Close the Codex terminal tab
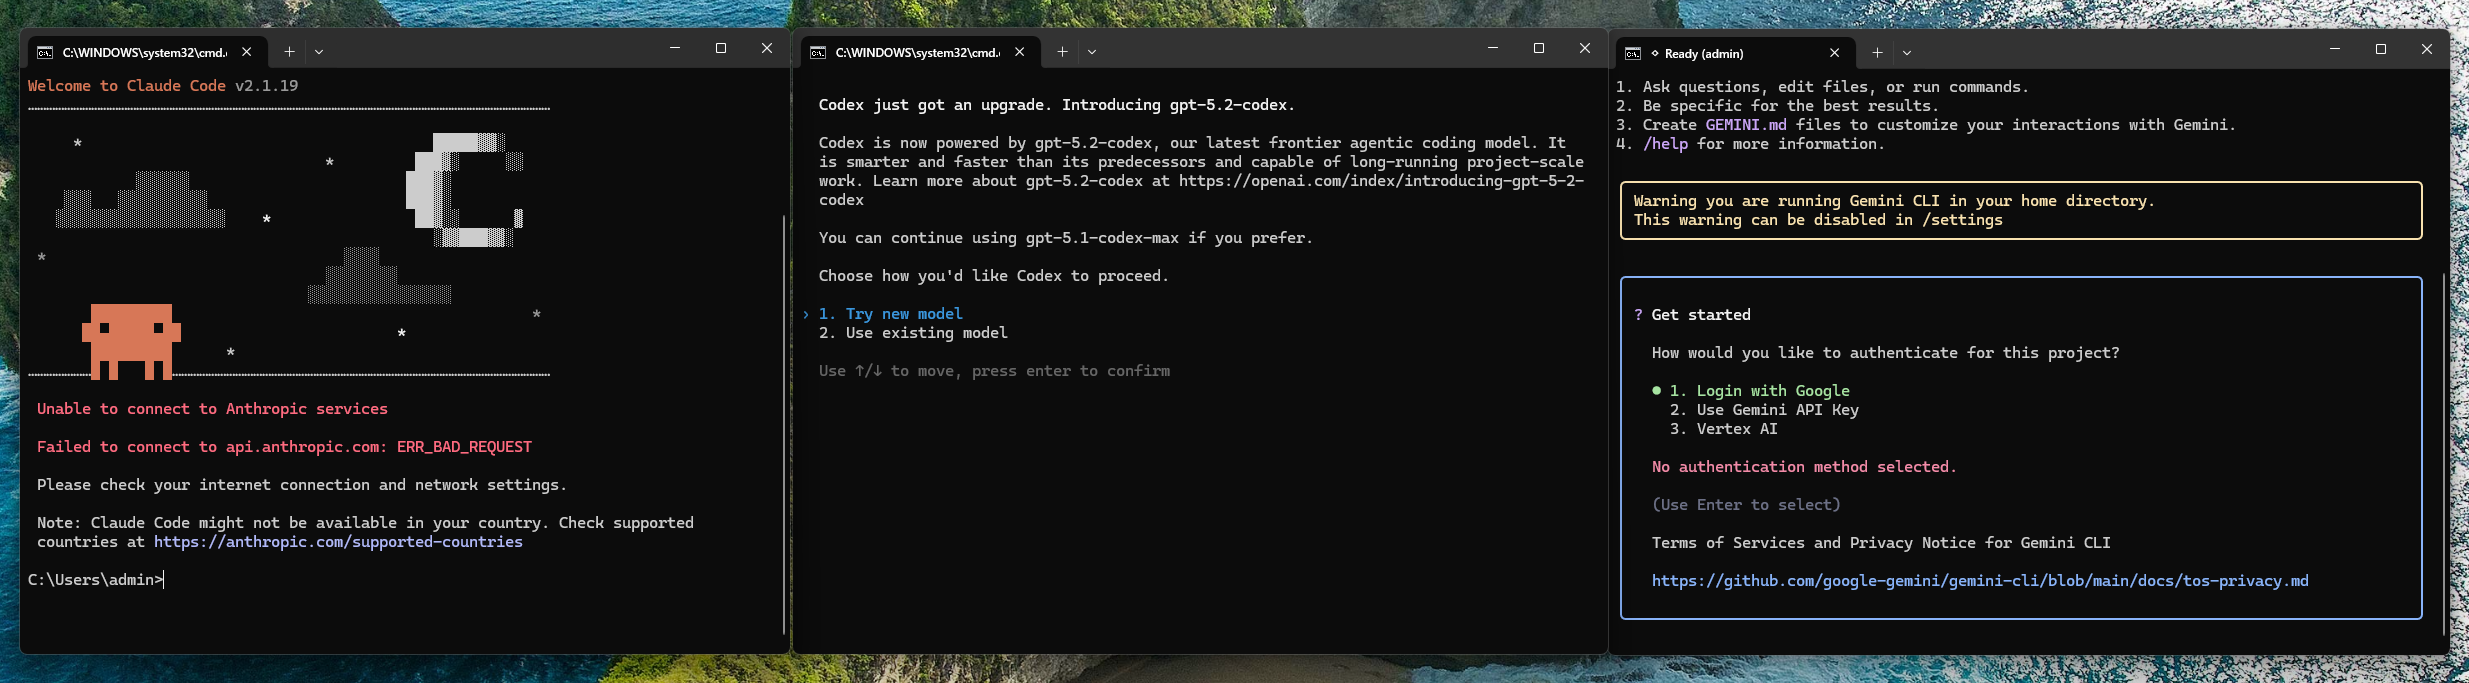Image resolution: width=2469 pixels, height=683 pixels. [x=1020, y=52]
